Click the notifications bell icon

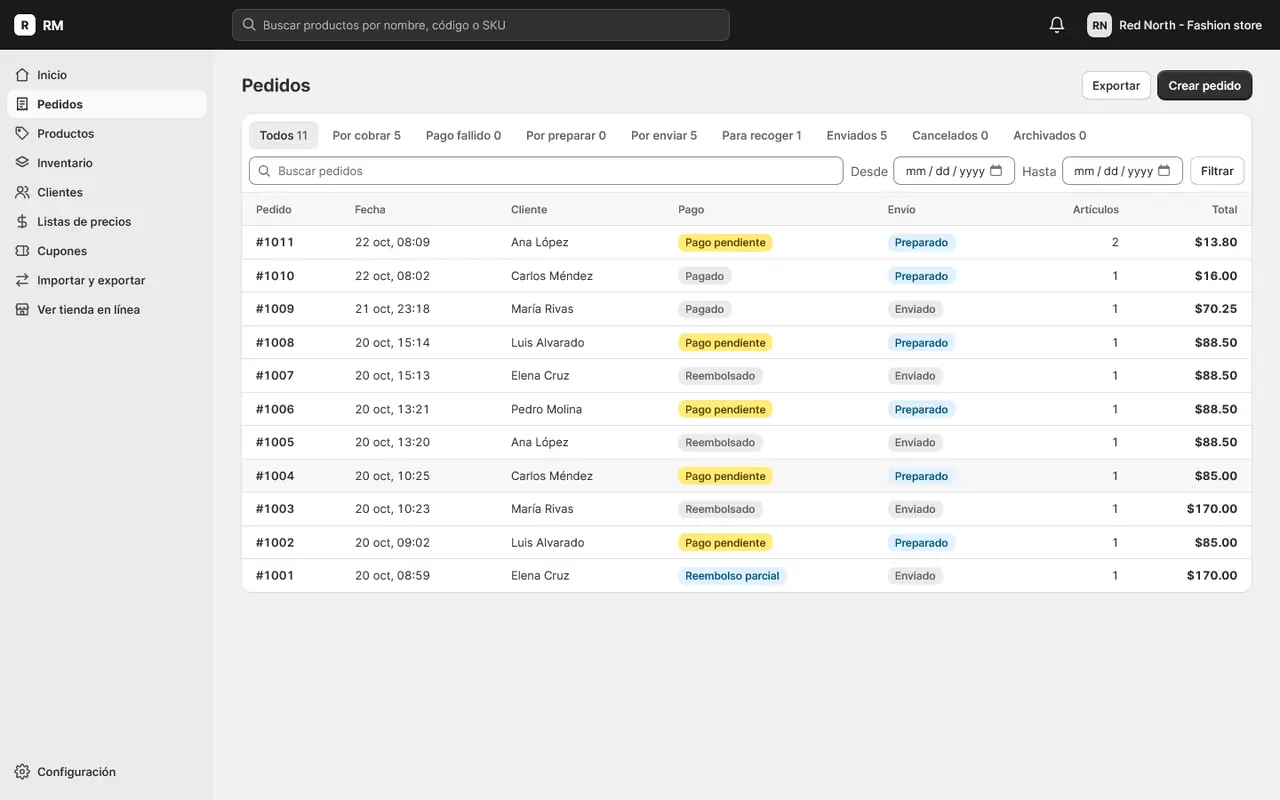coord(1057,25)
